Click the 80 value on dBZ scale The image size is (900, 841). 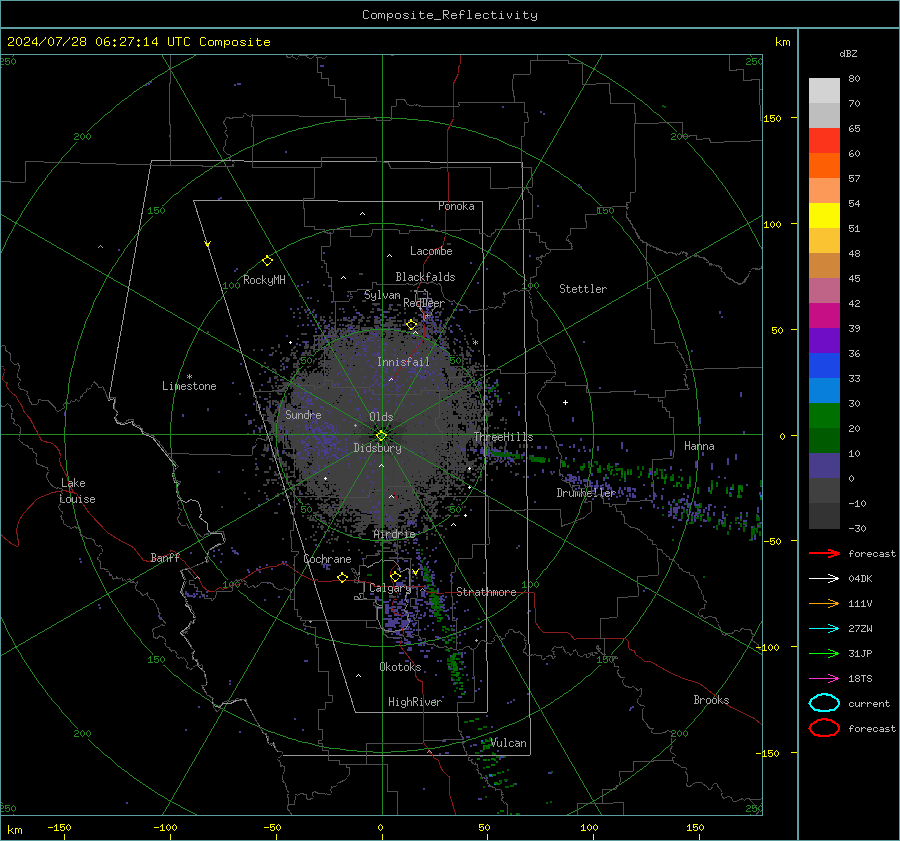[x=854, y=79]
